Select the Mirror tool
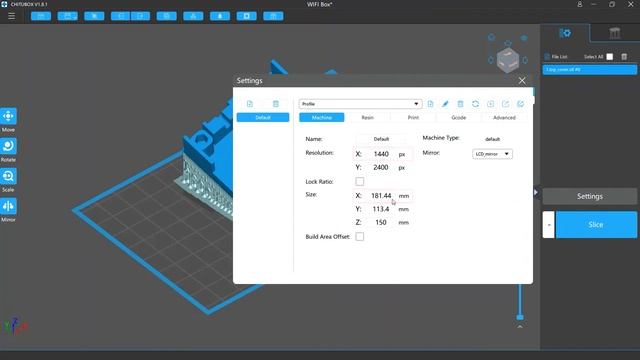This screenshot has height=360, width=640. pyautogui.click(x=8, y=206)
